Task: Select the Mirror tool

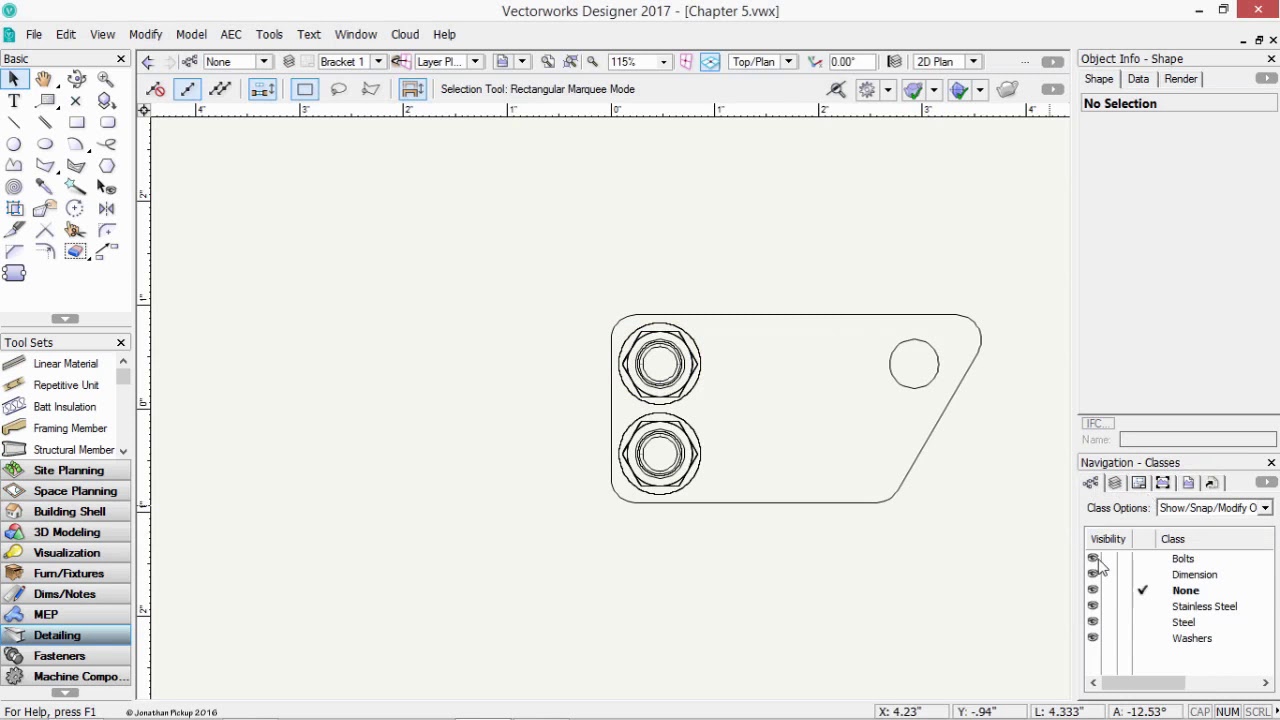Action: 107,208
